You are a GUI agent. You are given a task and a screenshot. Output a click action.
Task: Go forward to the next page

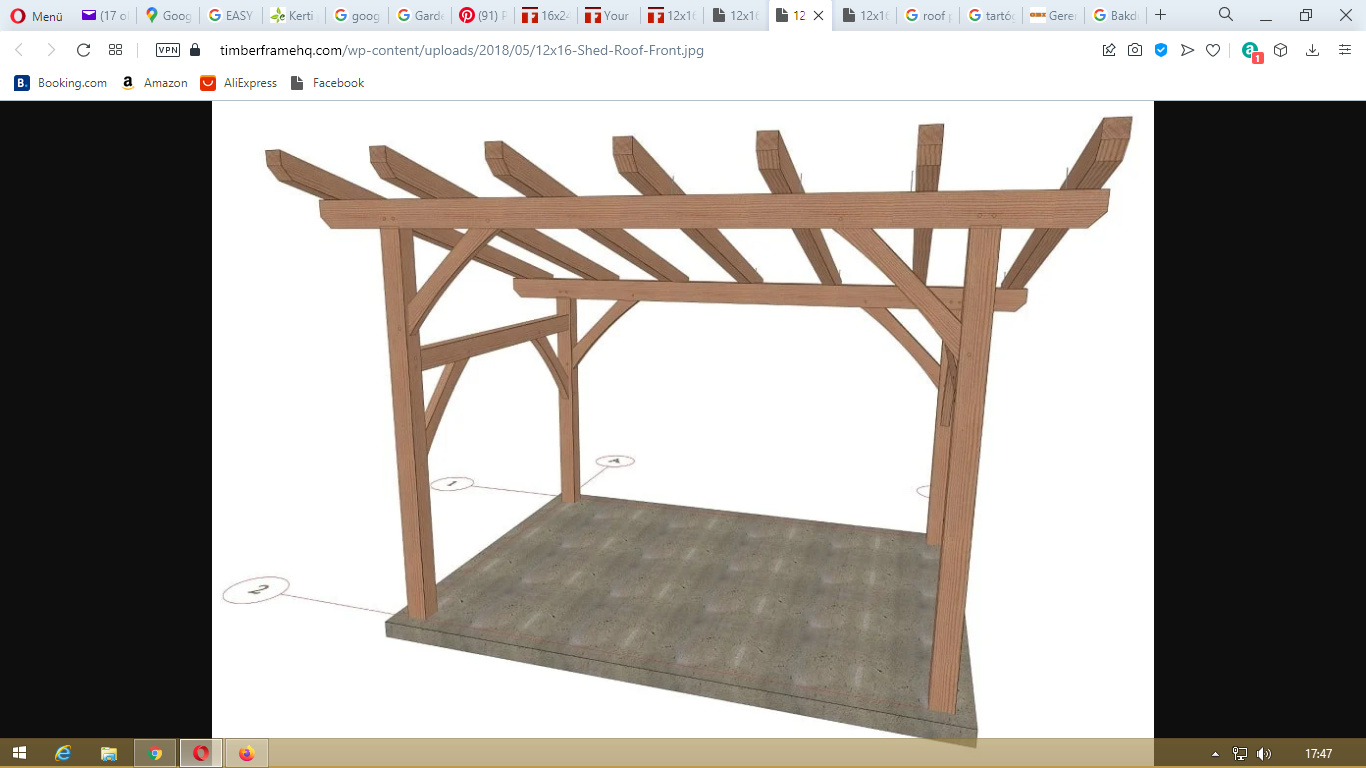click(51, 50)
